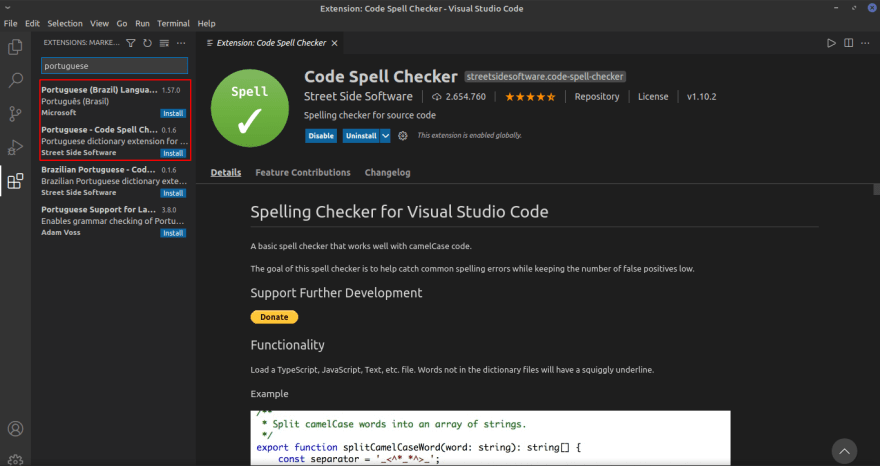Filter extensions with the funnel icon

pyautogui.click(x=131, y=43)
